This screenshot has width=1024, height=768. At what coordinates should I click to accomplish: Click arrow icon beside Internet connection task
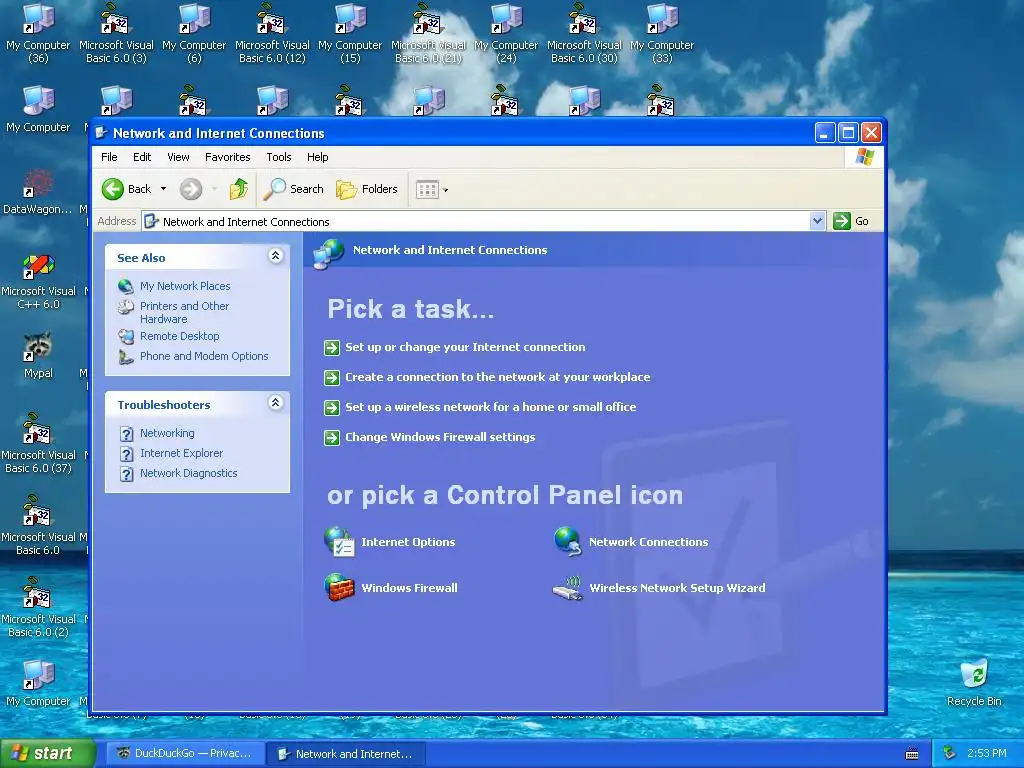tap(332, 347)
